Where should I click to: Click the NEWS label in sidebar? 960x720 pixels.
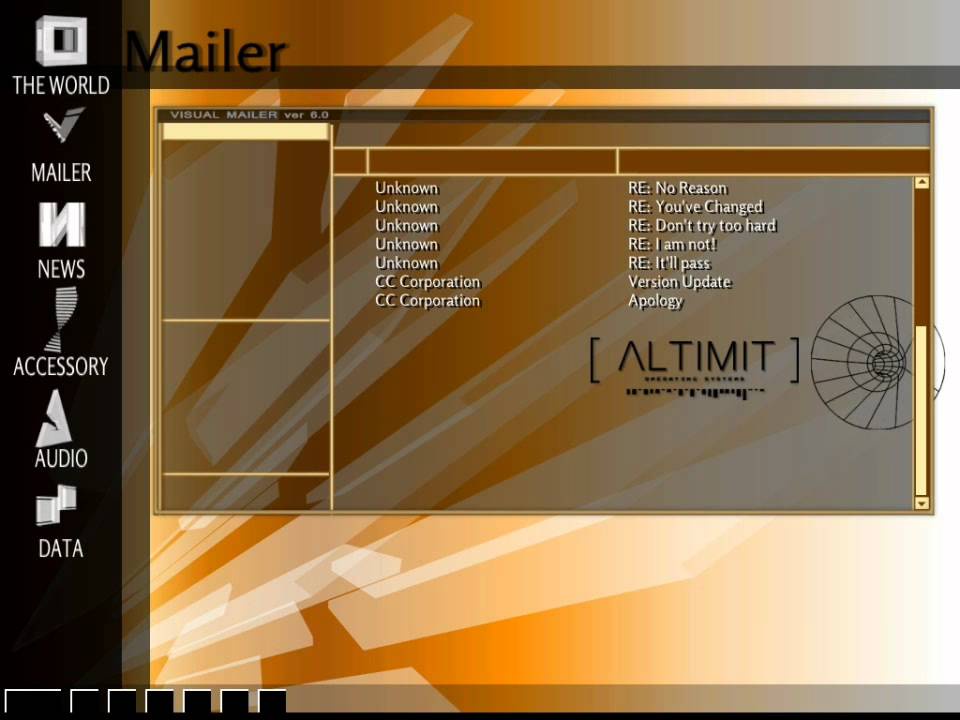pos(61,269)
